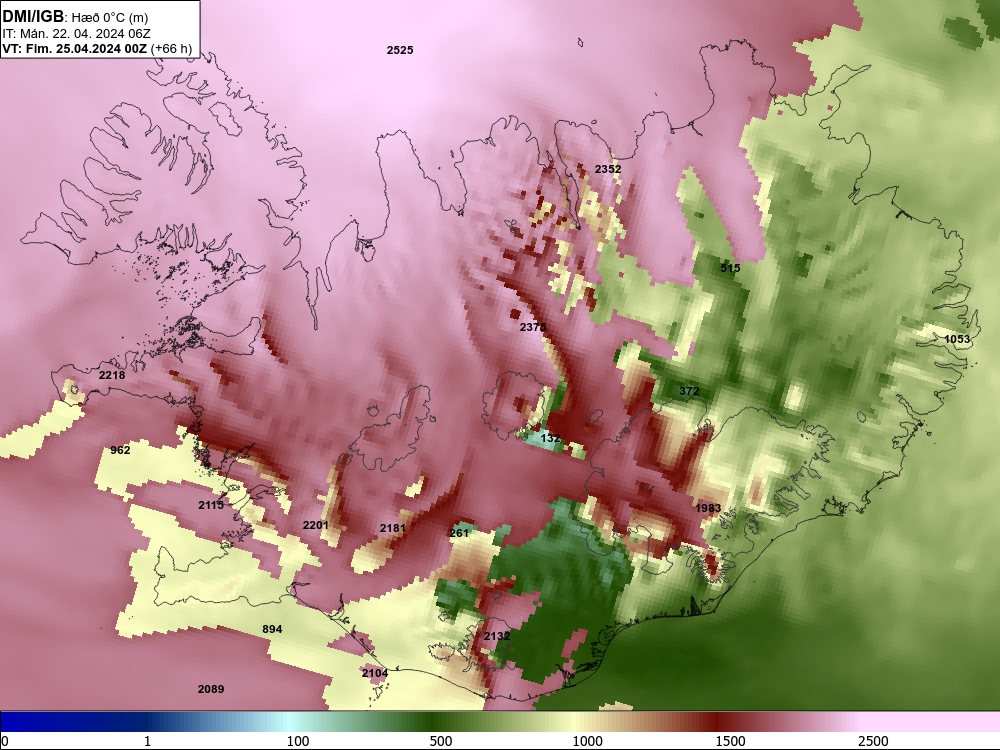Select the 894 map value

pyautogui.click(x=272, y=629)
